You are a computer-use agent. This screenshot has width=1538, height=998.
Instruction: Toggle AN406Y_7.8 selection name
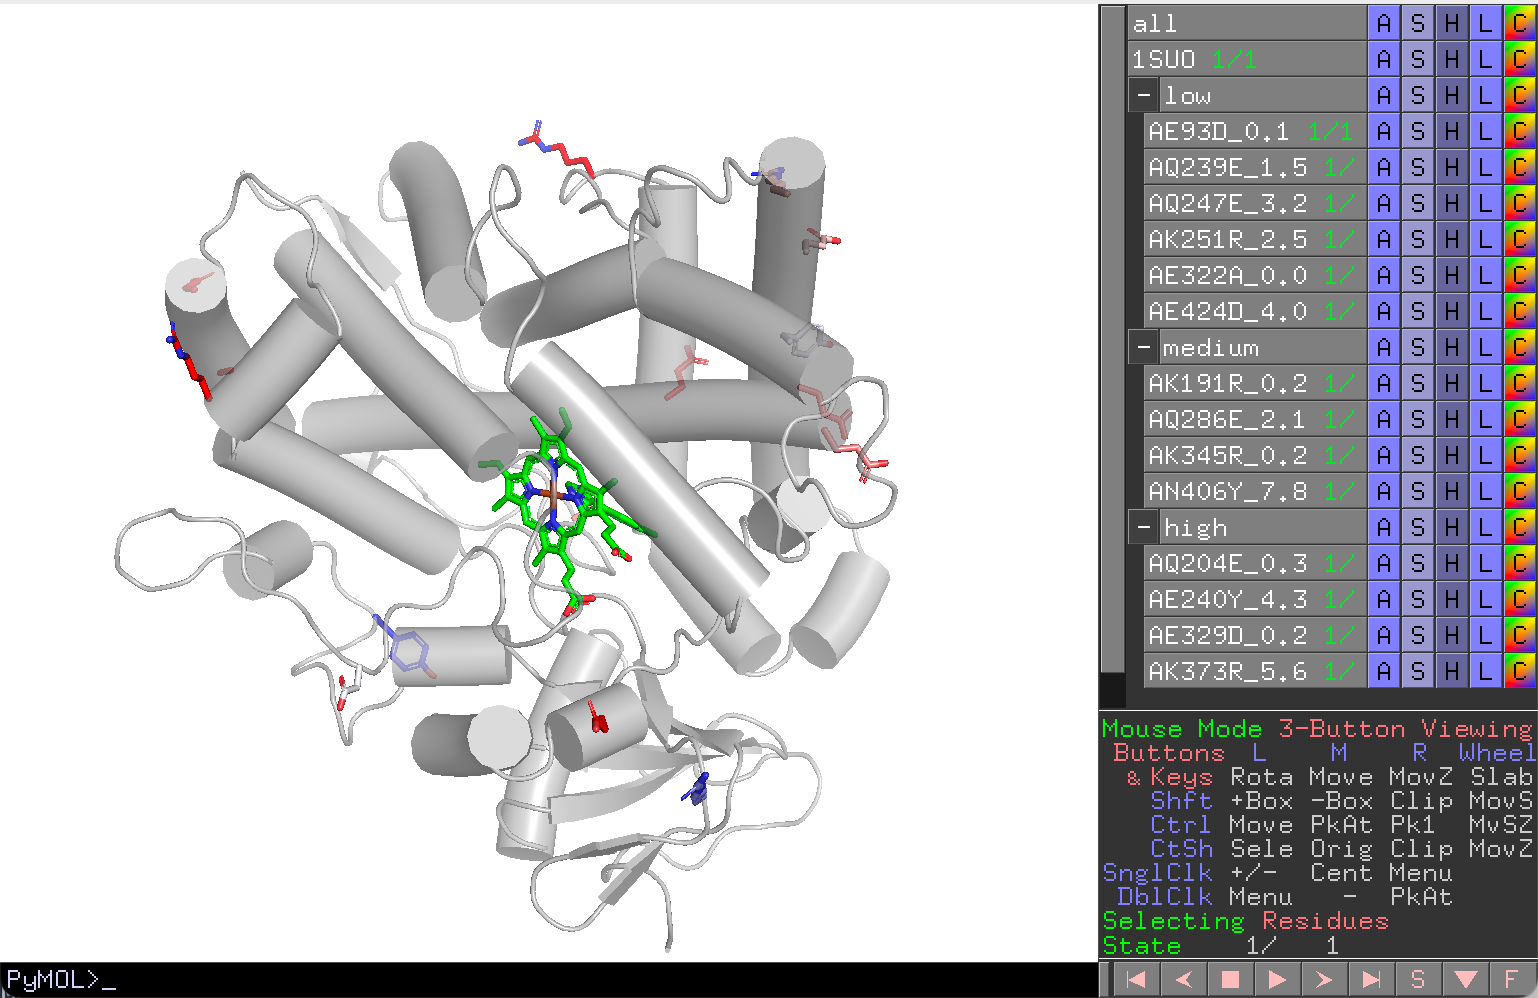1255,491
